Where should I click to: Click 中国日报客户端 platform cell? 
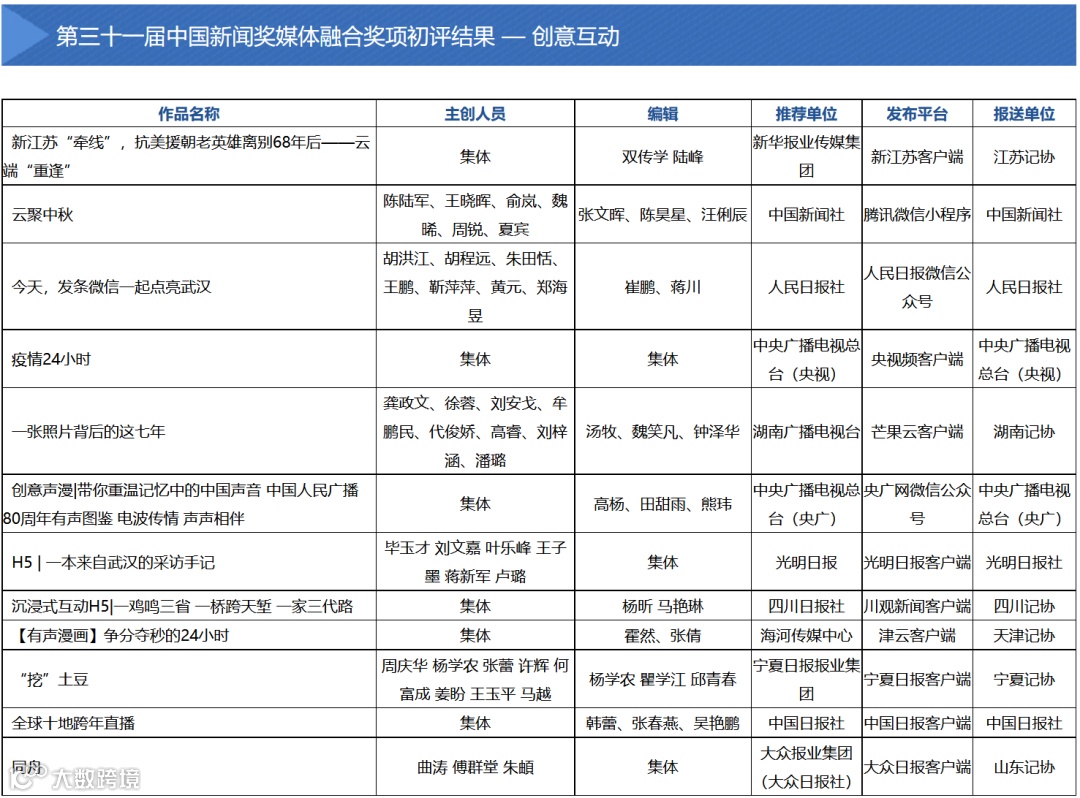point(917,723)
